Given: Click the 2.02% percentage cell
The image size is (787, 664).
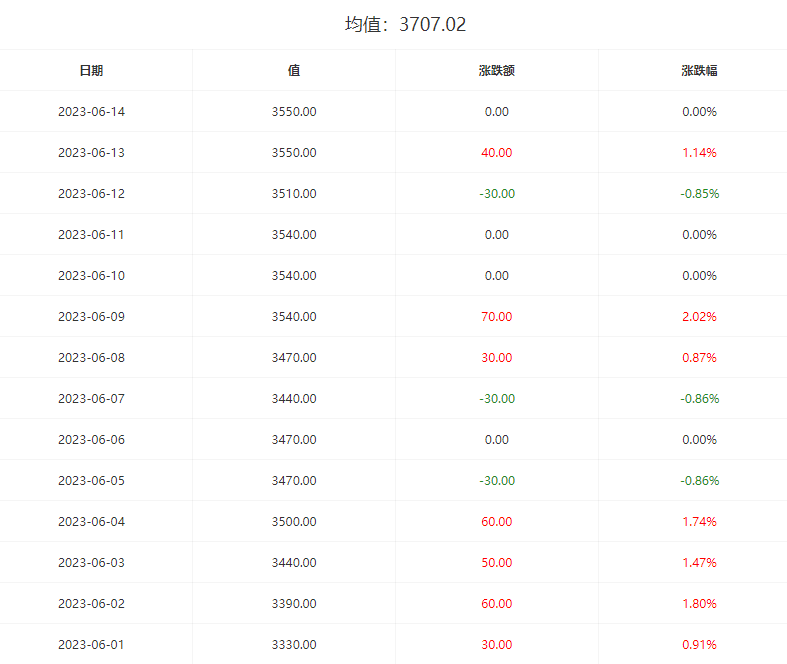Looking at the screenshot, I should point(699,317).
